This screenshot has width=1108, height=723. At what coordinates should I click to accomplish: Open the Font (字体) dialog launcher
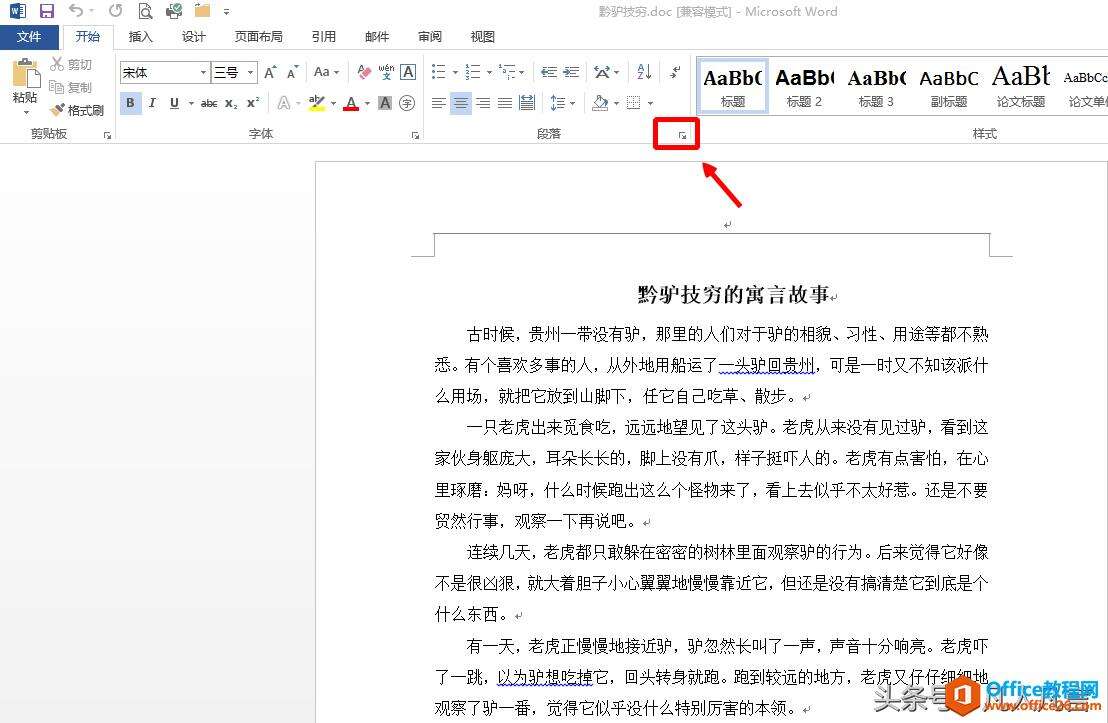pyautogui.click(x=415, y=135)
